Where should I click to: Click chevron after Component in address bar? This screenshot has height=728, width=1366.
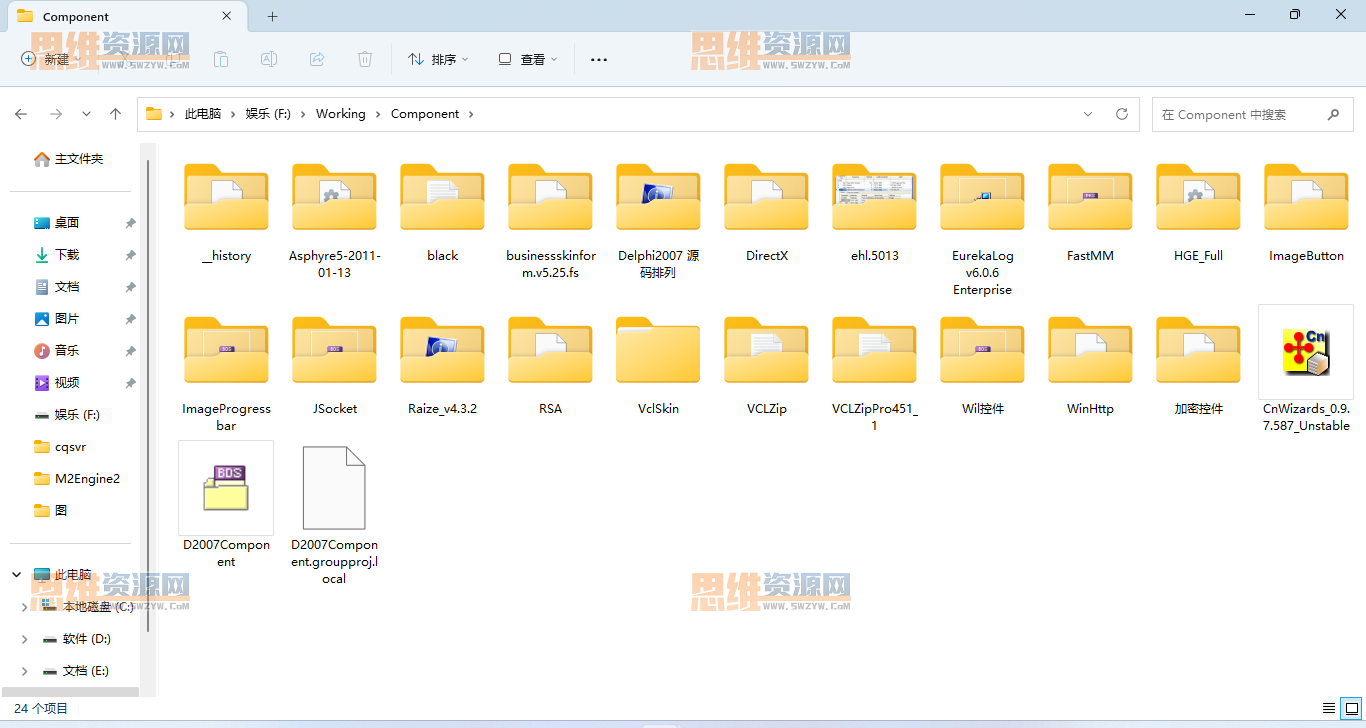471,114
